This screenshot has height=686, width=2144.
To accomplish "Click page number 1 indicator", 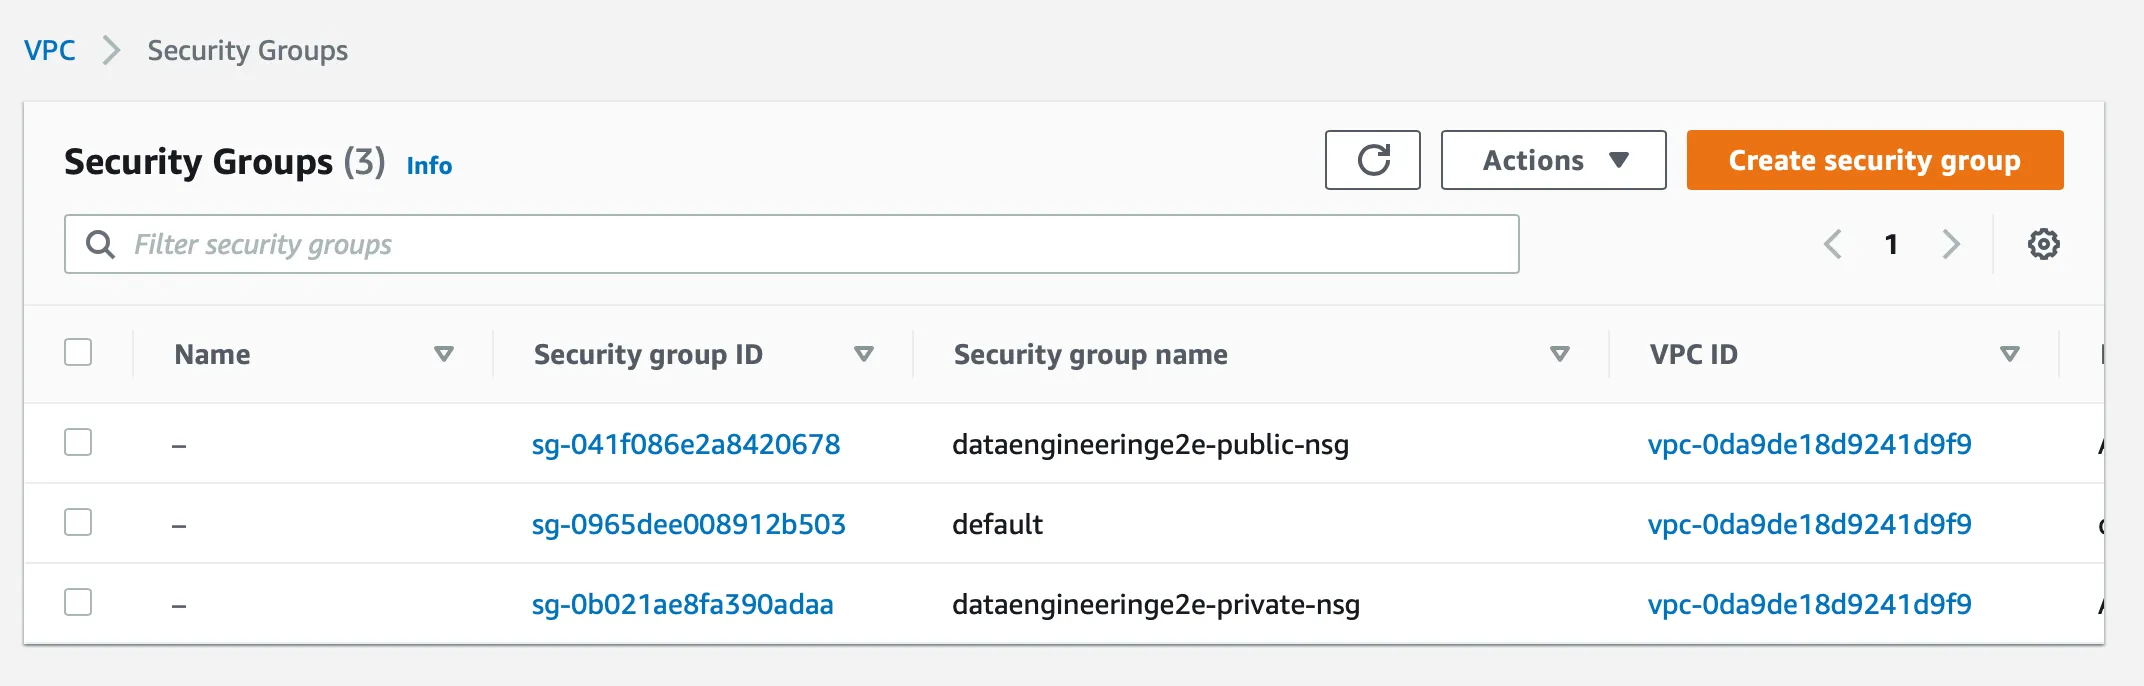I will (1891, 244).
